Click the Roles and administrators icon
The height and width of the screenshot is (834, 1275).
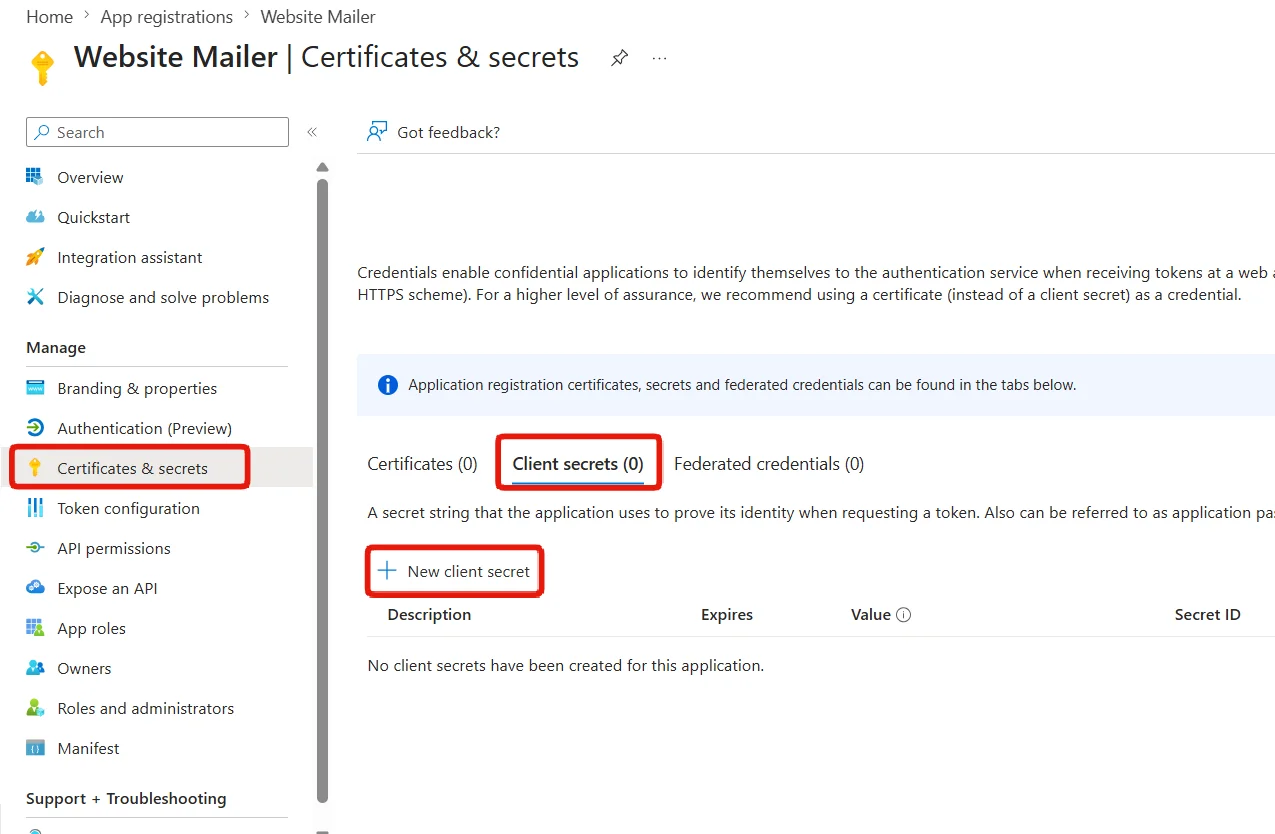(35, 708)
